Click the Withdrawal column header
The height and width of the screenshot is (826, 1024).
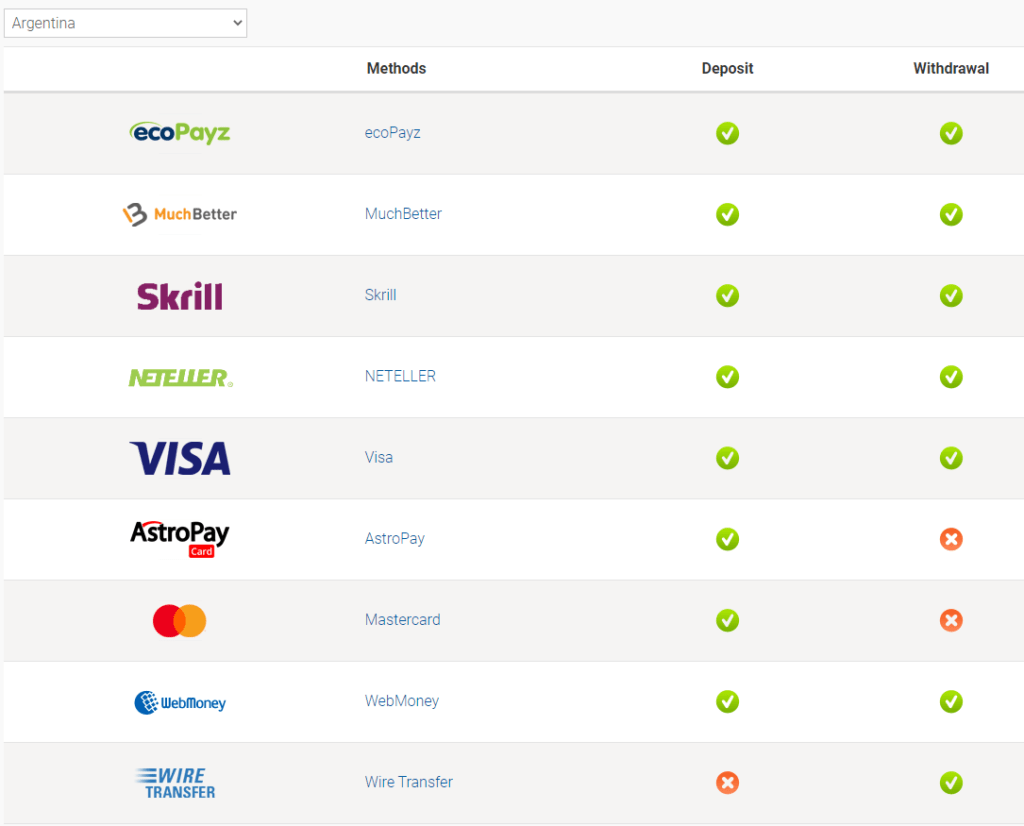click(x=951, y=68)
